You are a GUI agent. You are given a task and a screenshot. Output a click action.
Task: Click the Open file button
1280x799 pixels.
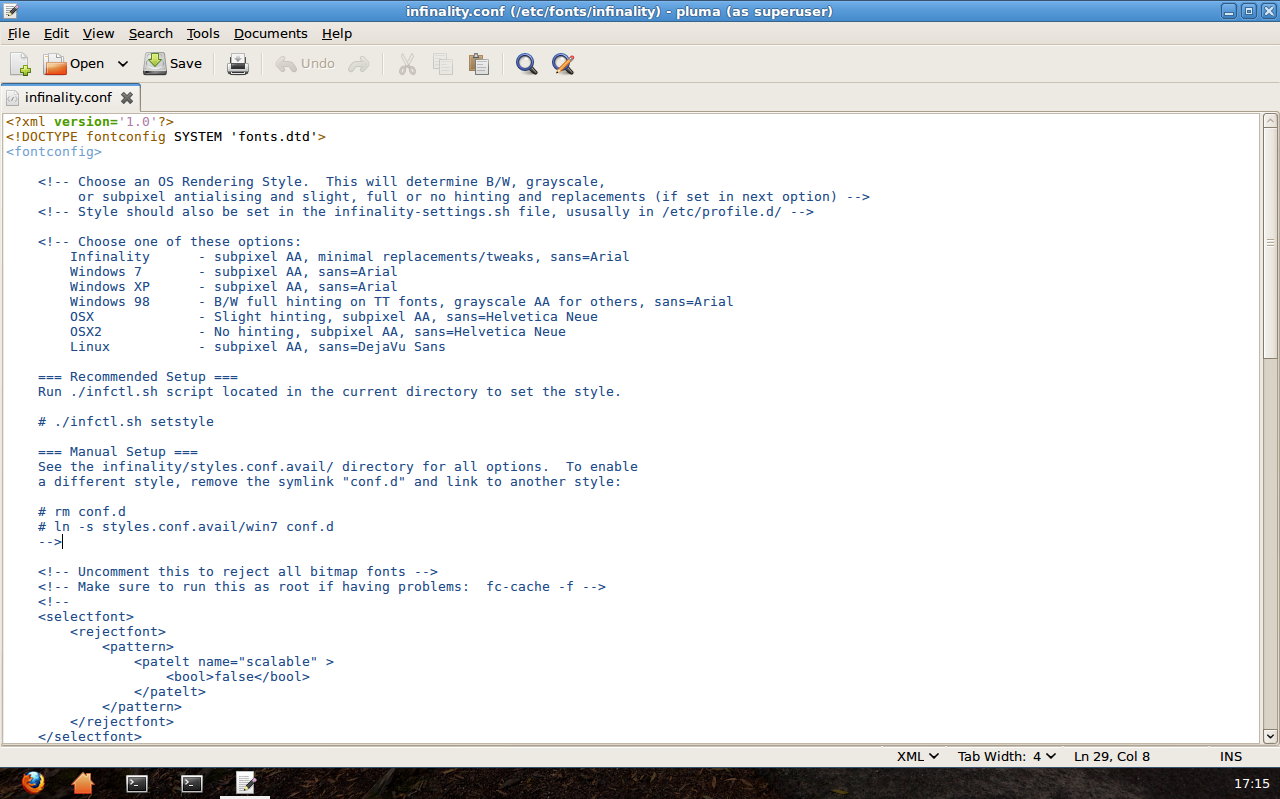point(74,64)
